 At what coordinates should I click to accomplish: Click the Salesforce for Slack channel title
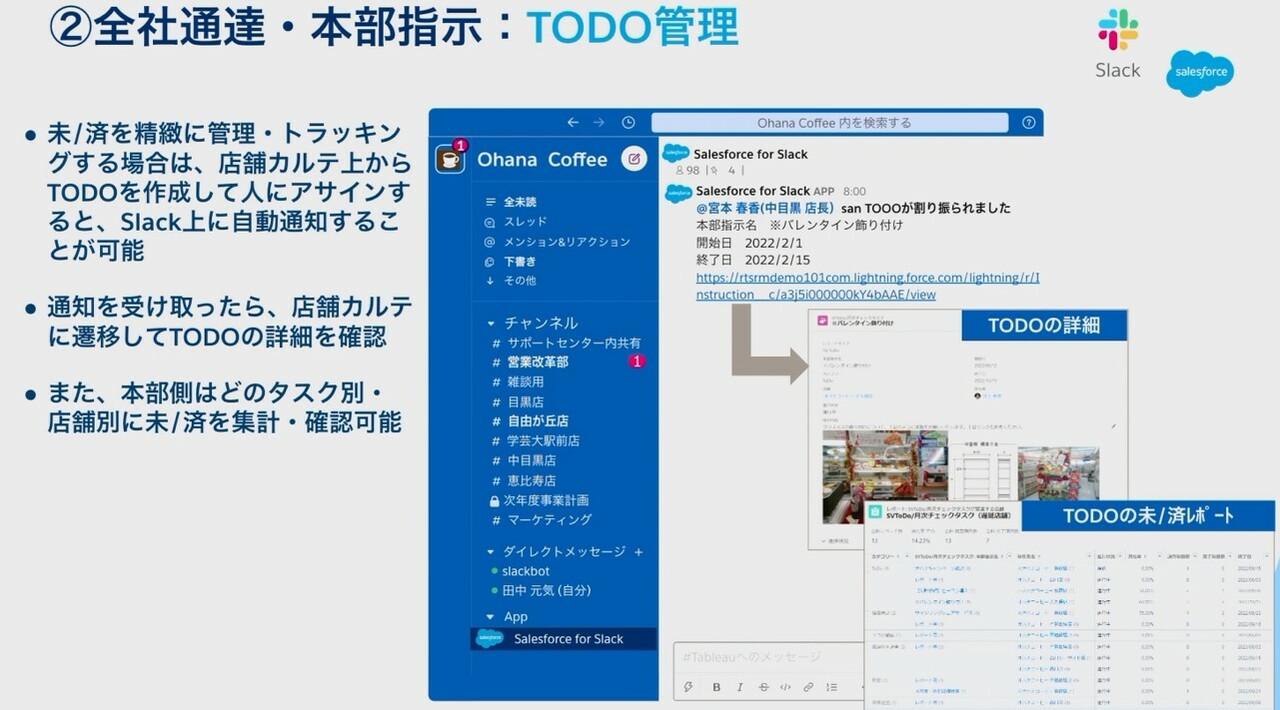pyautogui.click(x=750, y=154)
